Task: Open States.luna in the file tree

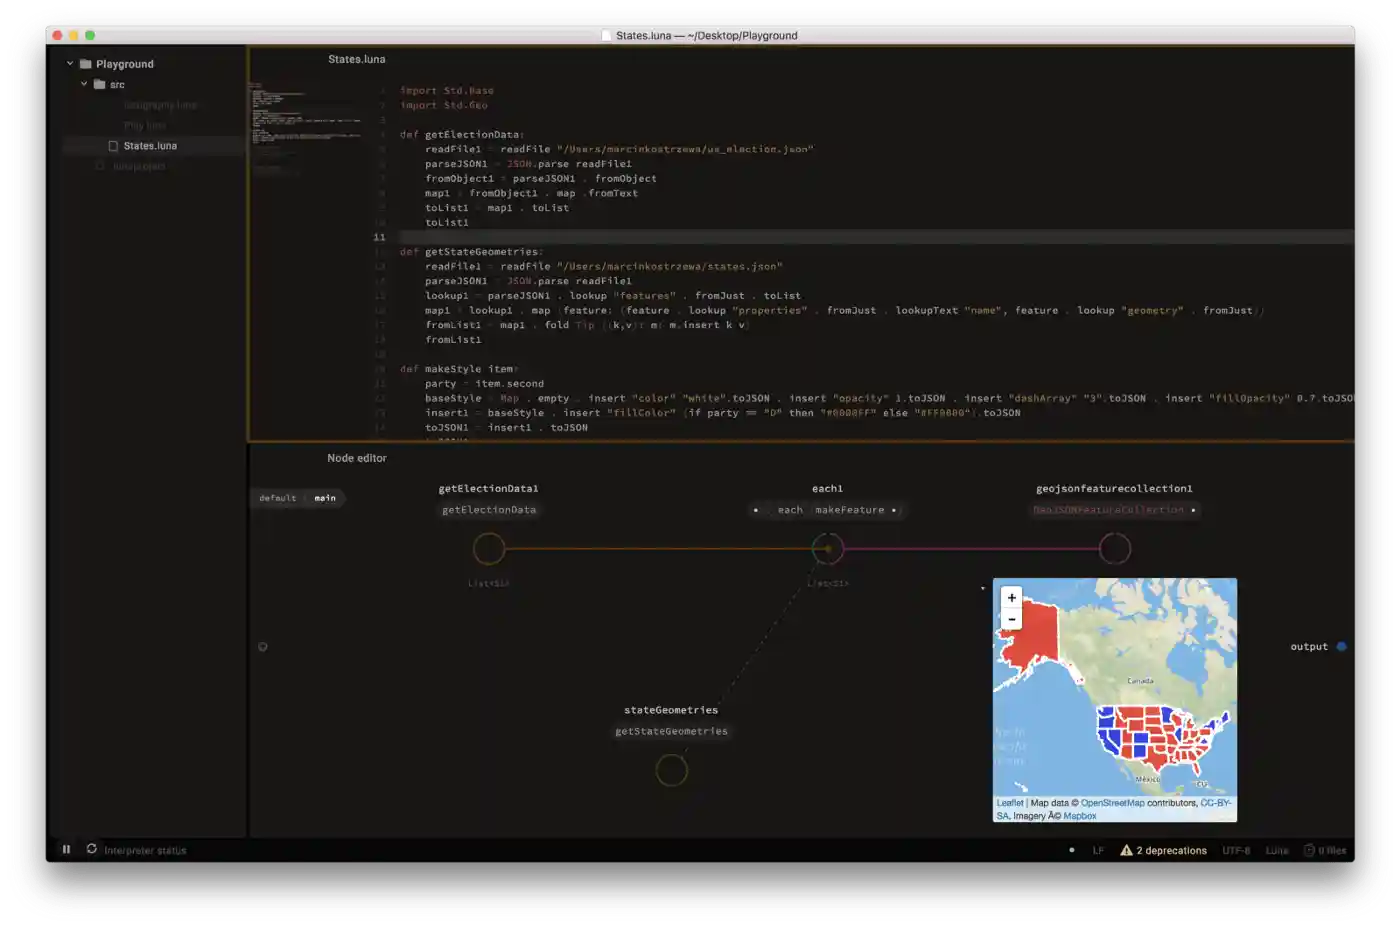Action: click(150, 146)
